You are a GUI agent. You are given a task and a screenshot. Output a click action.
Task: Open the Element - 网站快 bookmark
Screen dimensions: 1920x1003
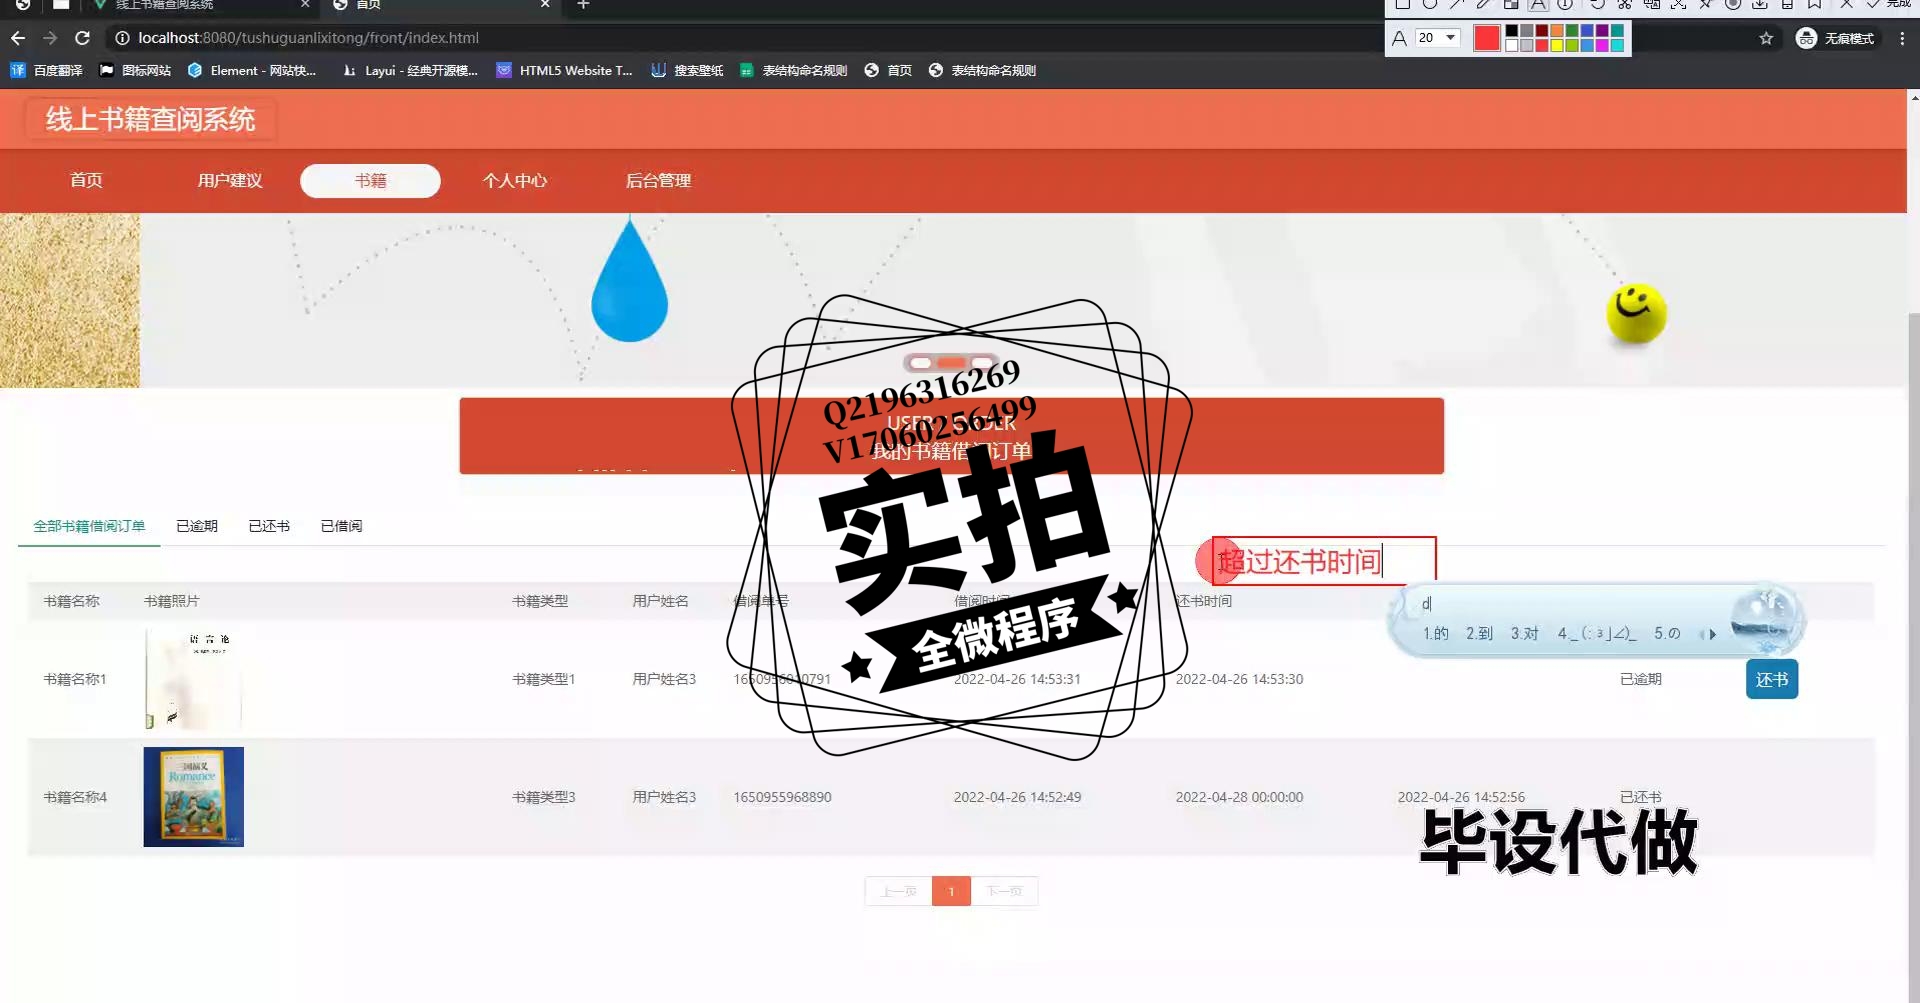point(252,70)
